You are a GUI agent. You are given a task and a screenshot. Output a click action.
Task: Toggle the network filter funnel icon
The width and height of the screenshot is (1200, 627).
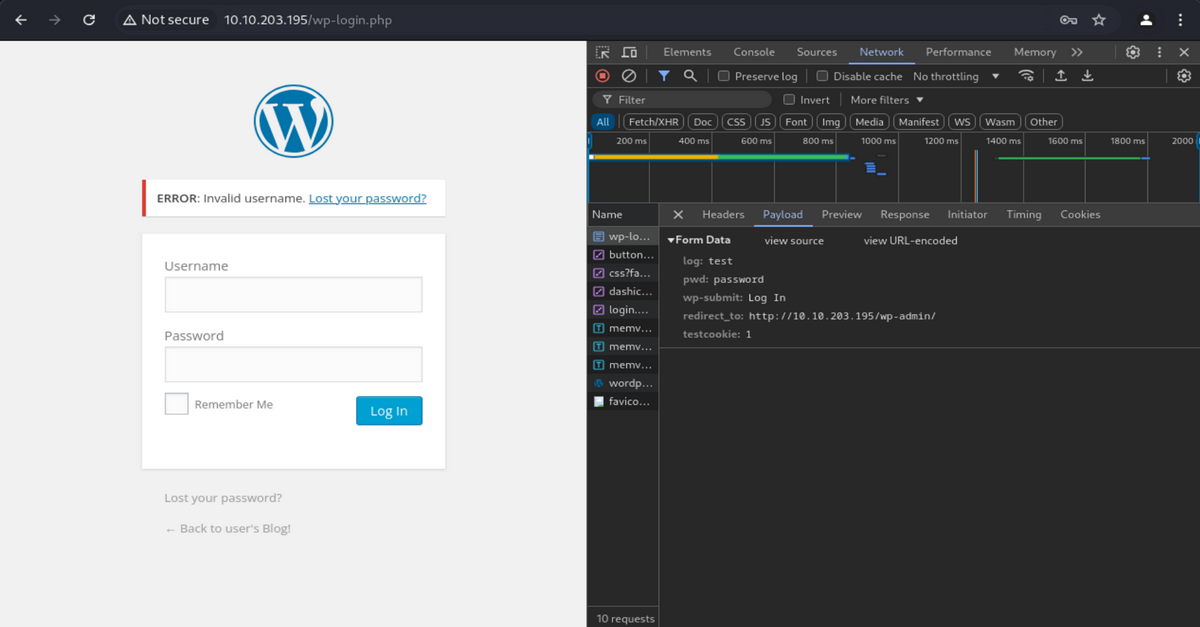coord(664,76)
